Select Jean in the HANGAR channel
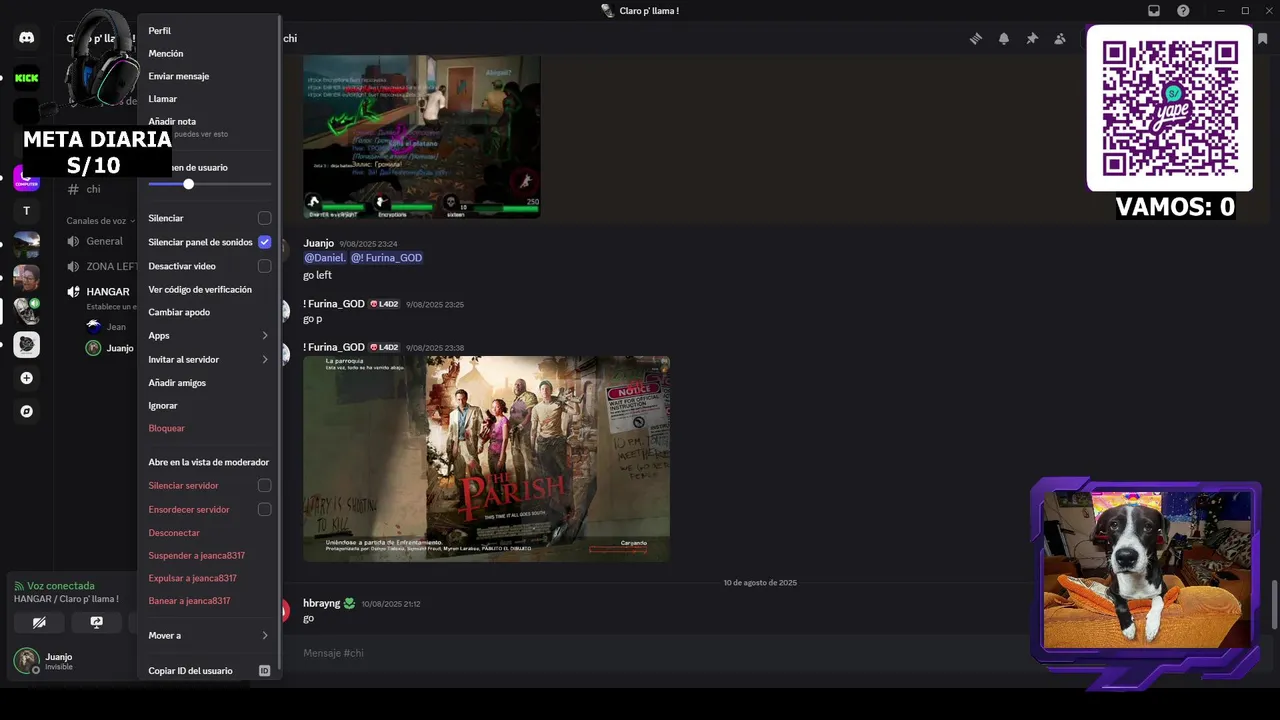 pyautogui.click(x=108, y=326)
